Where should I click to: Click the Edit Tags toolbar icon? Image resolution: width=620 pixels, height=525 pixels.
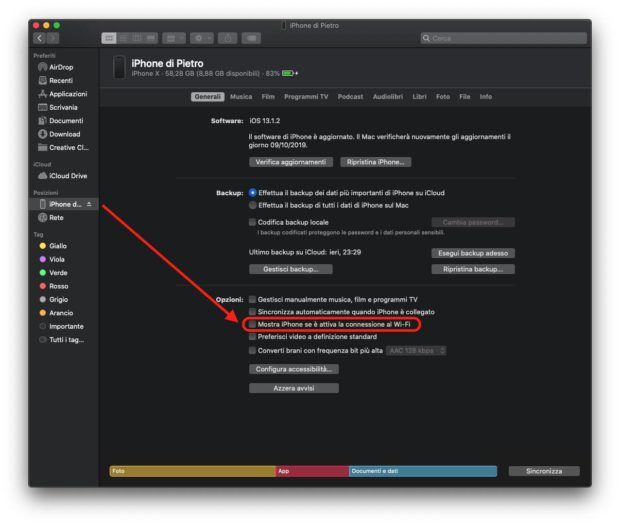251,38
